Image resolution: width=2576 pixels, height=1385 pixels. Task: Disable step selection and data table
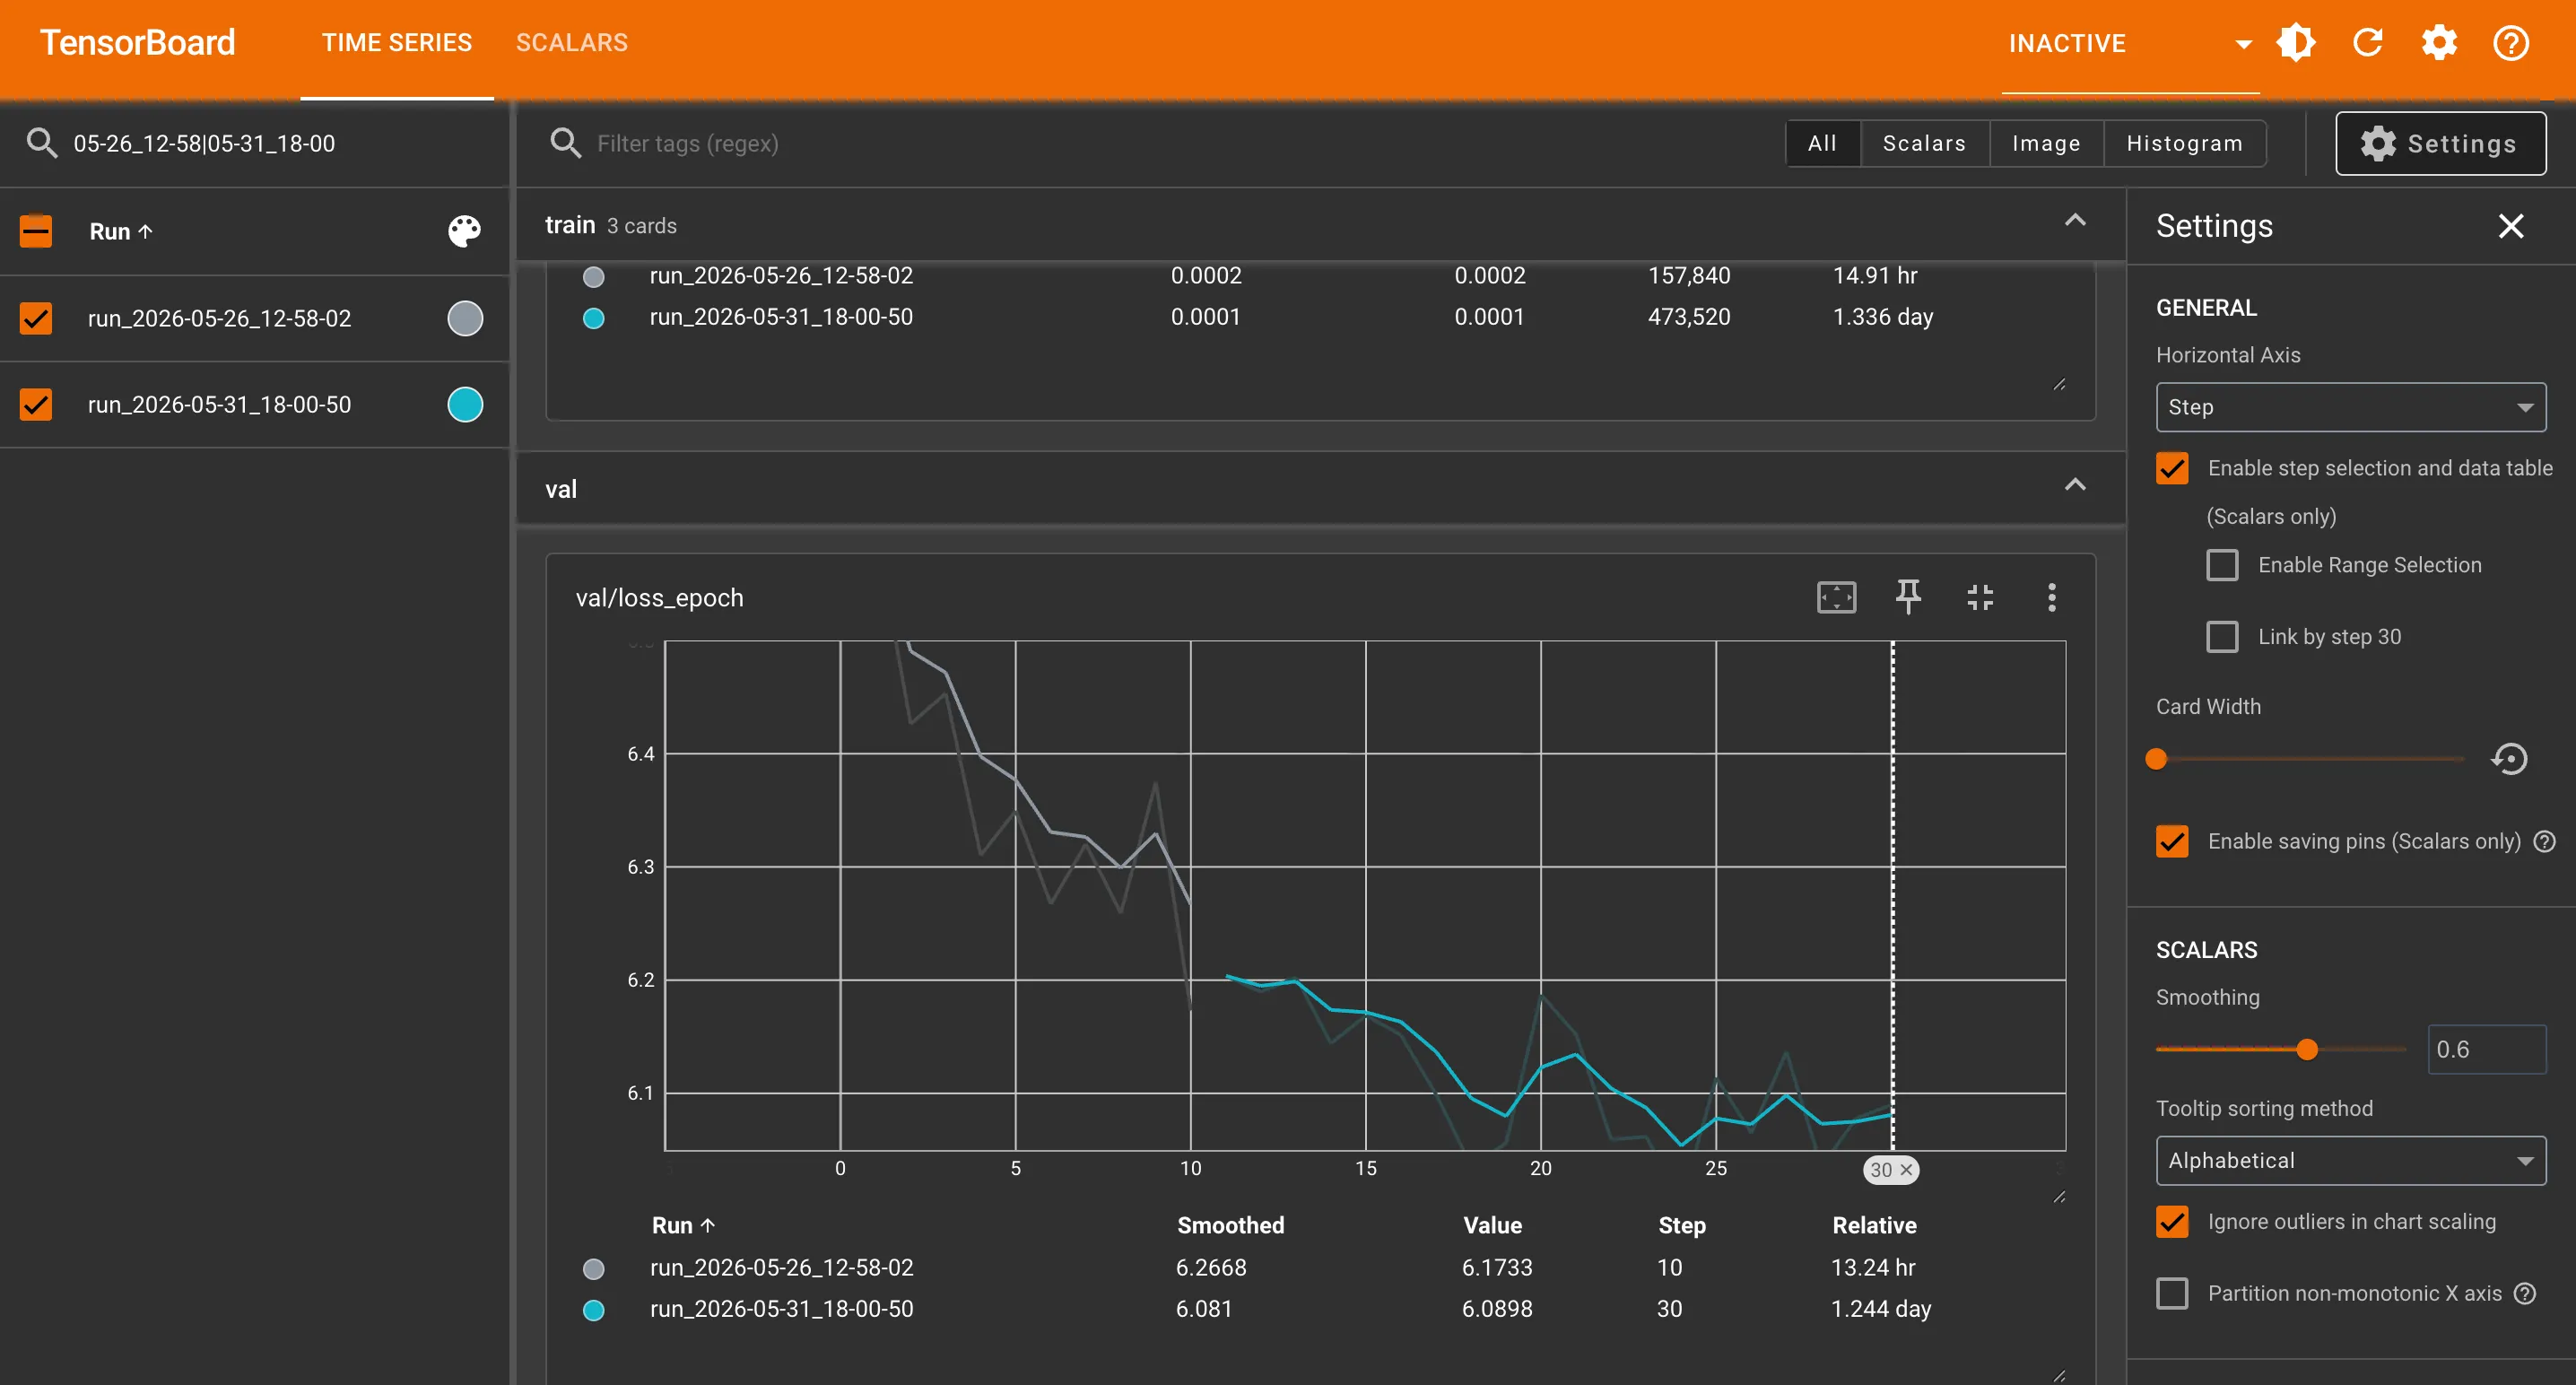[x=2172, y=468]
